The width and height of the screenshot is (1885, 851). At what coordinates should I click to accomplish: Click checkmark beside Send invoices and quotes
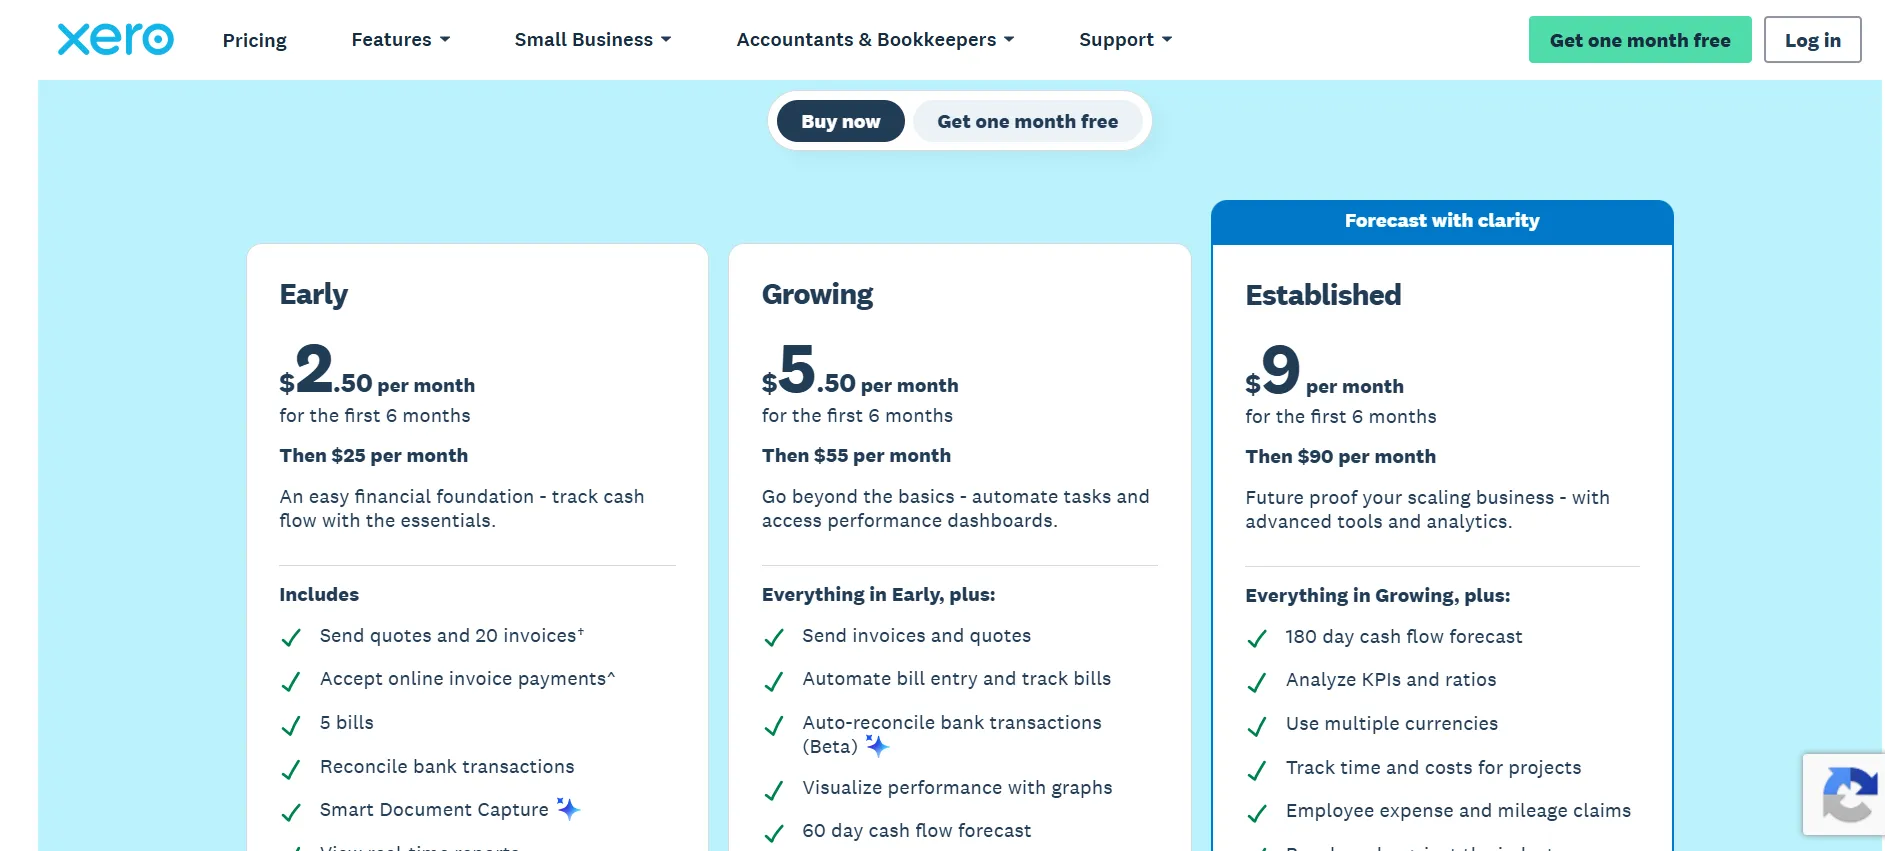click(x=774, y=637)
